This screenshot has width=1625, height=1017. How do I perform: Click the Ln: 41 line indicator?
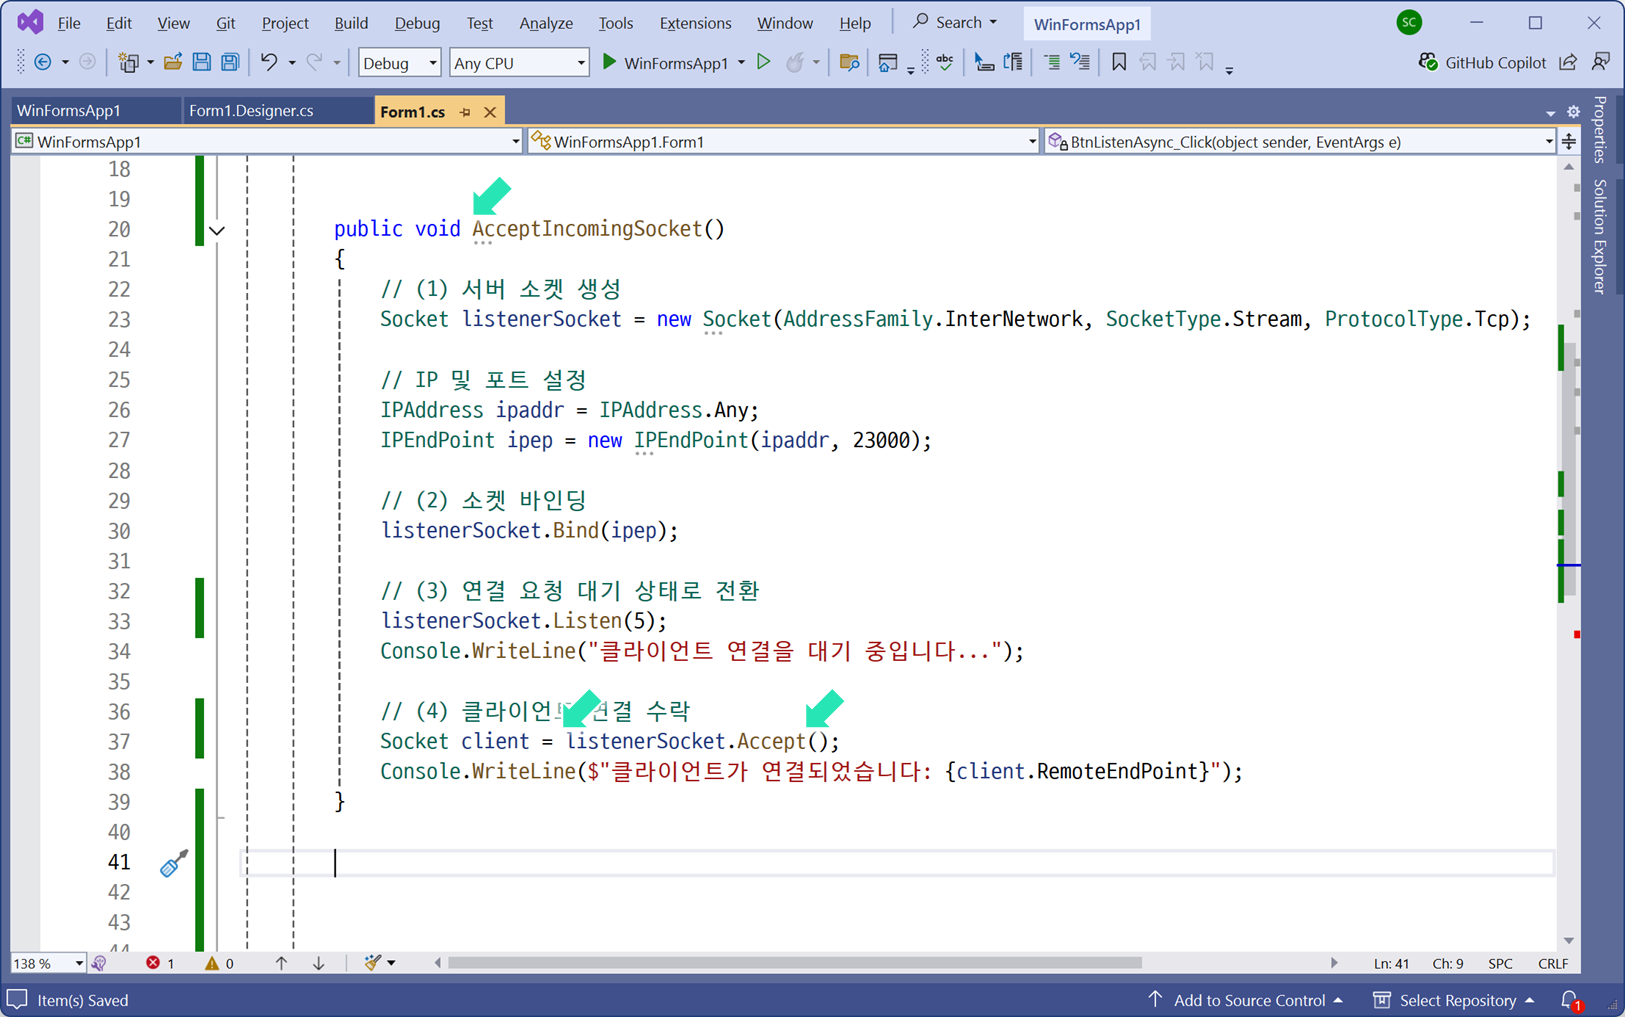click(x=1391, y=963)
